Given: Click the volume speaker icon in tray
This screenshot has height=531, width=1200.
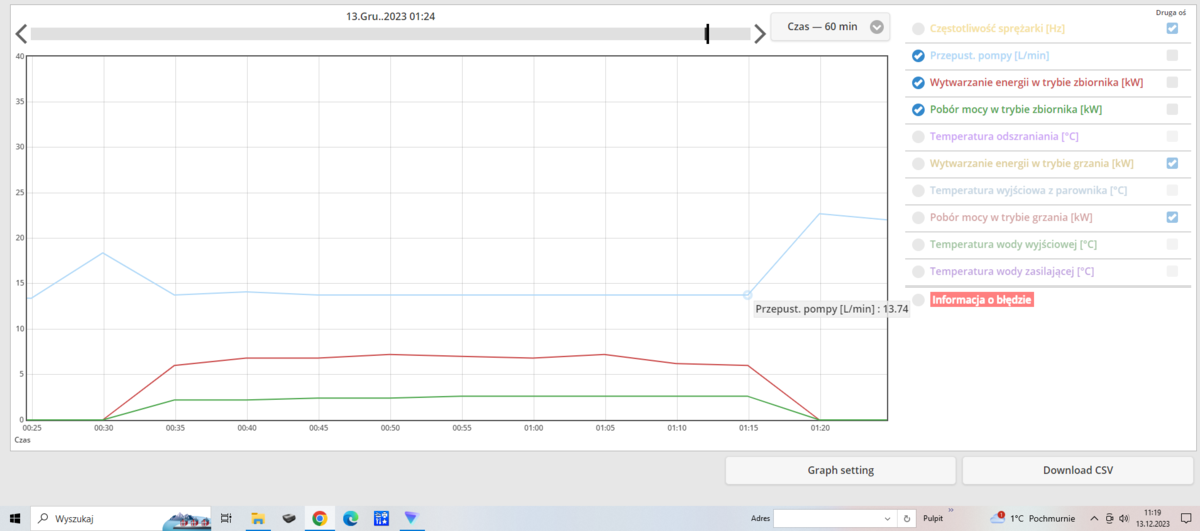Looking at the screenshot, I should [1124, 518].
